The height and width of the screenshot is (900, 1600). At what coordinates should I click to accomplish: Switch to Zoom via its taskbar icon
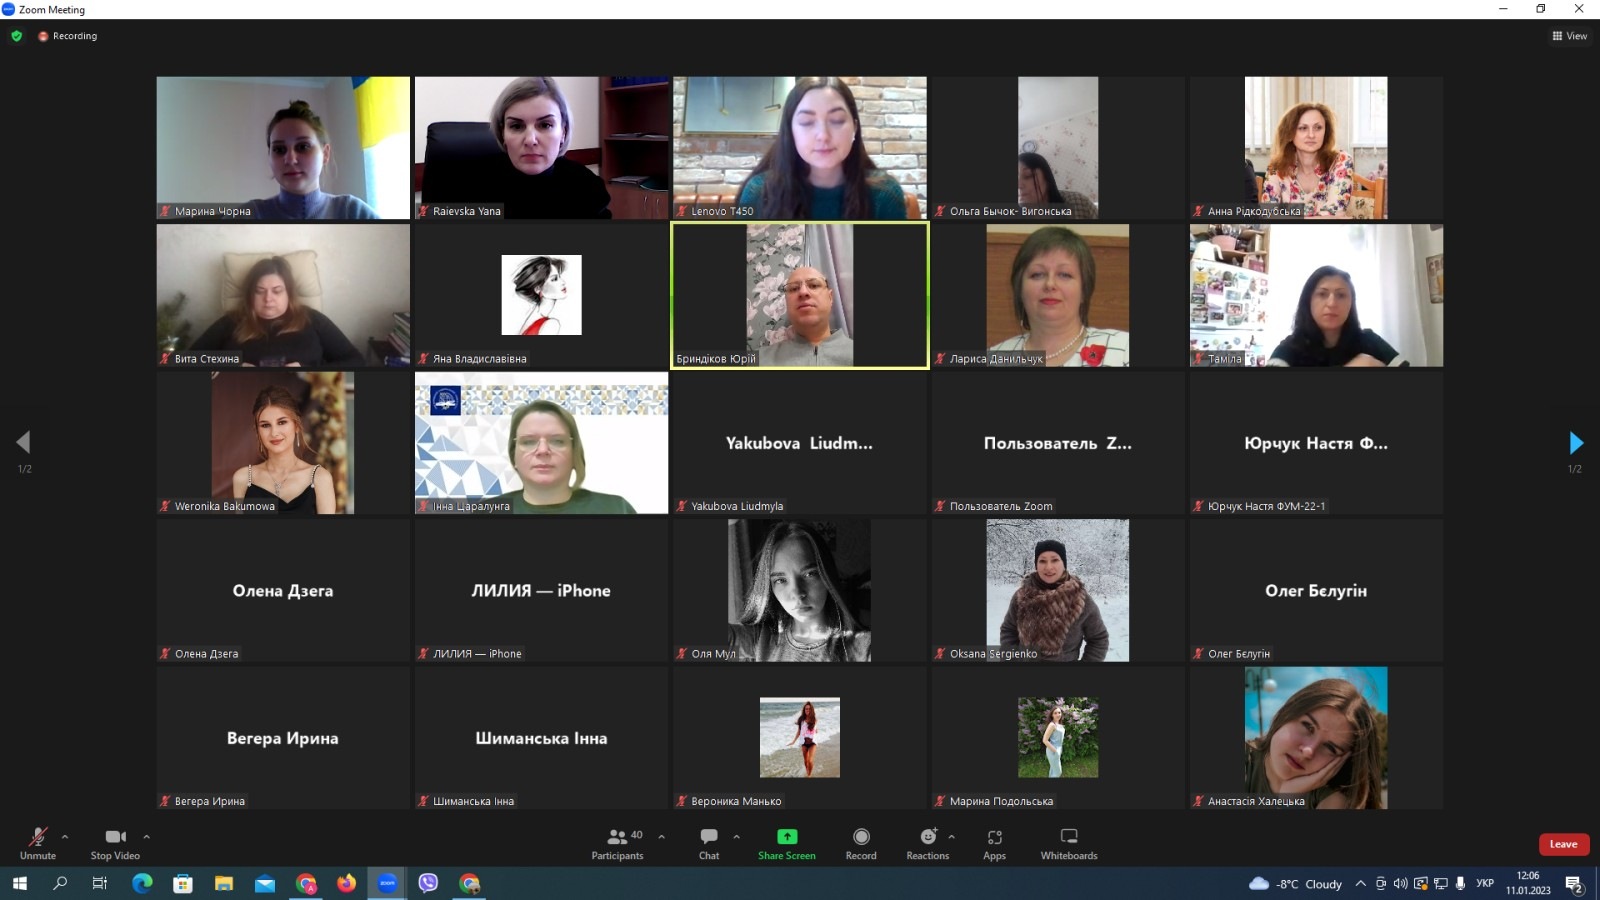[387, 883]
